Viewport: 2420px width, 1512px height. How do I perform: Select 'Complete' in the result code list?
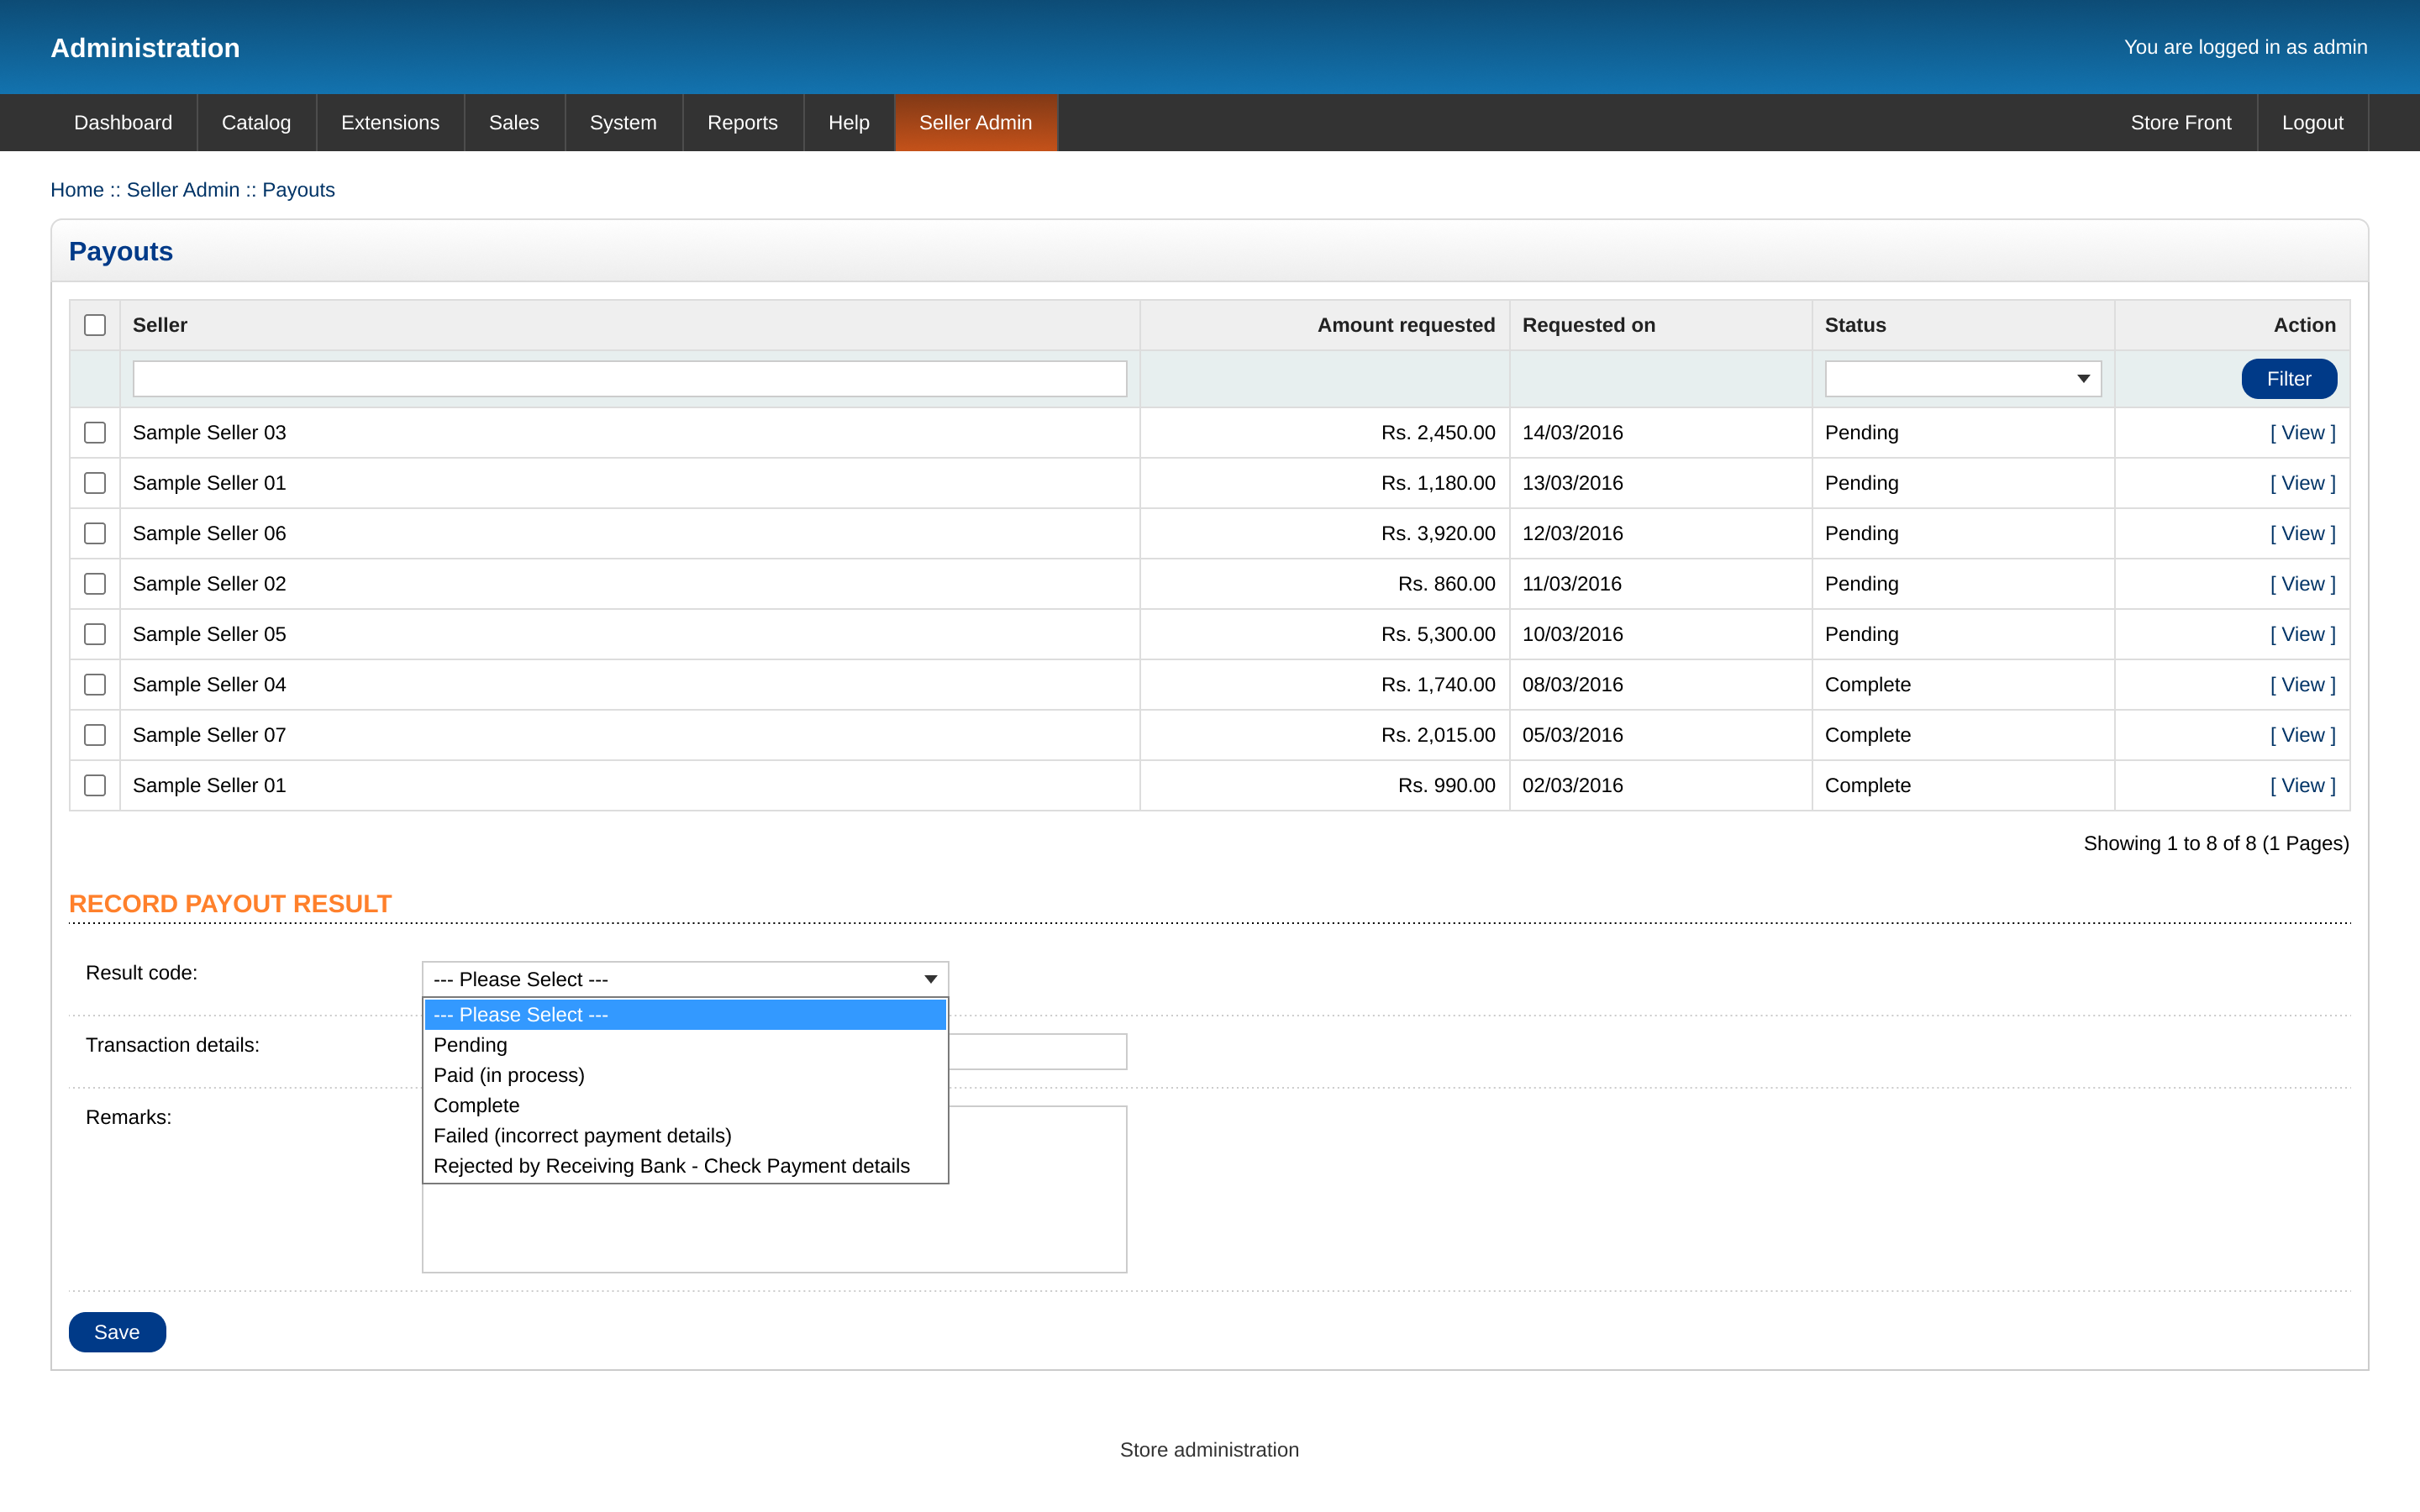685,1106
